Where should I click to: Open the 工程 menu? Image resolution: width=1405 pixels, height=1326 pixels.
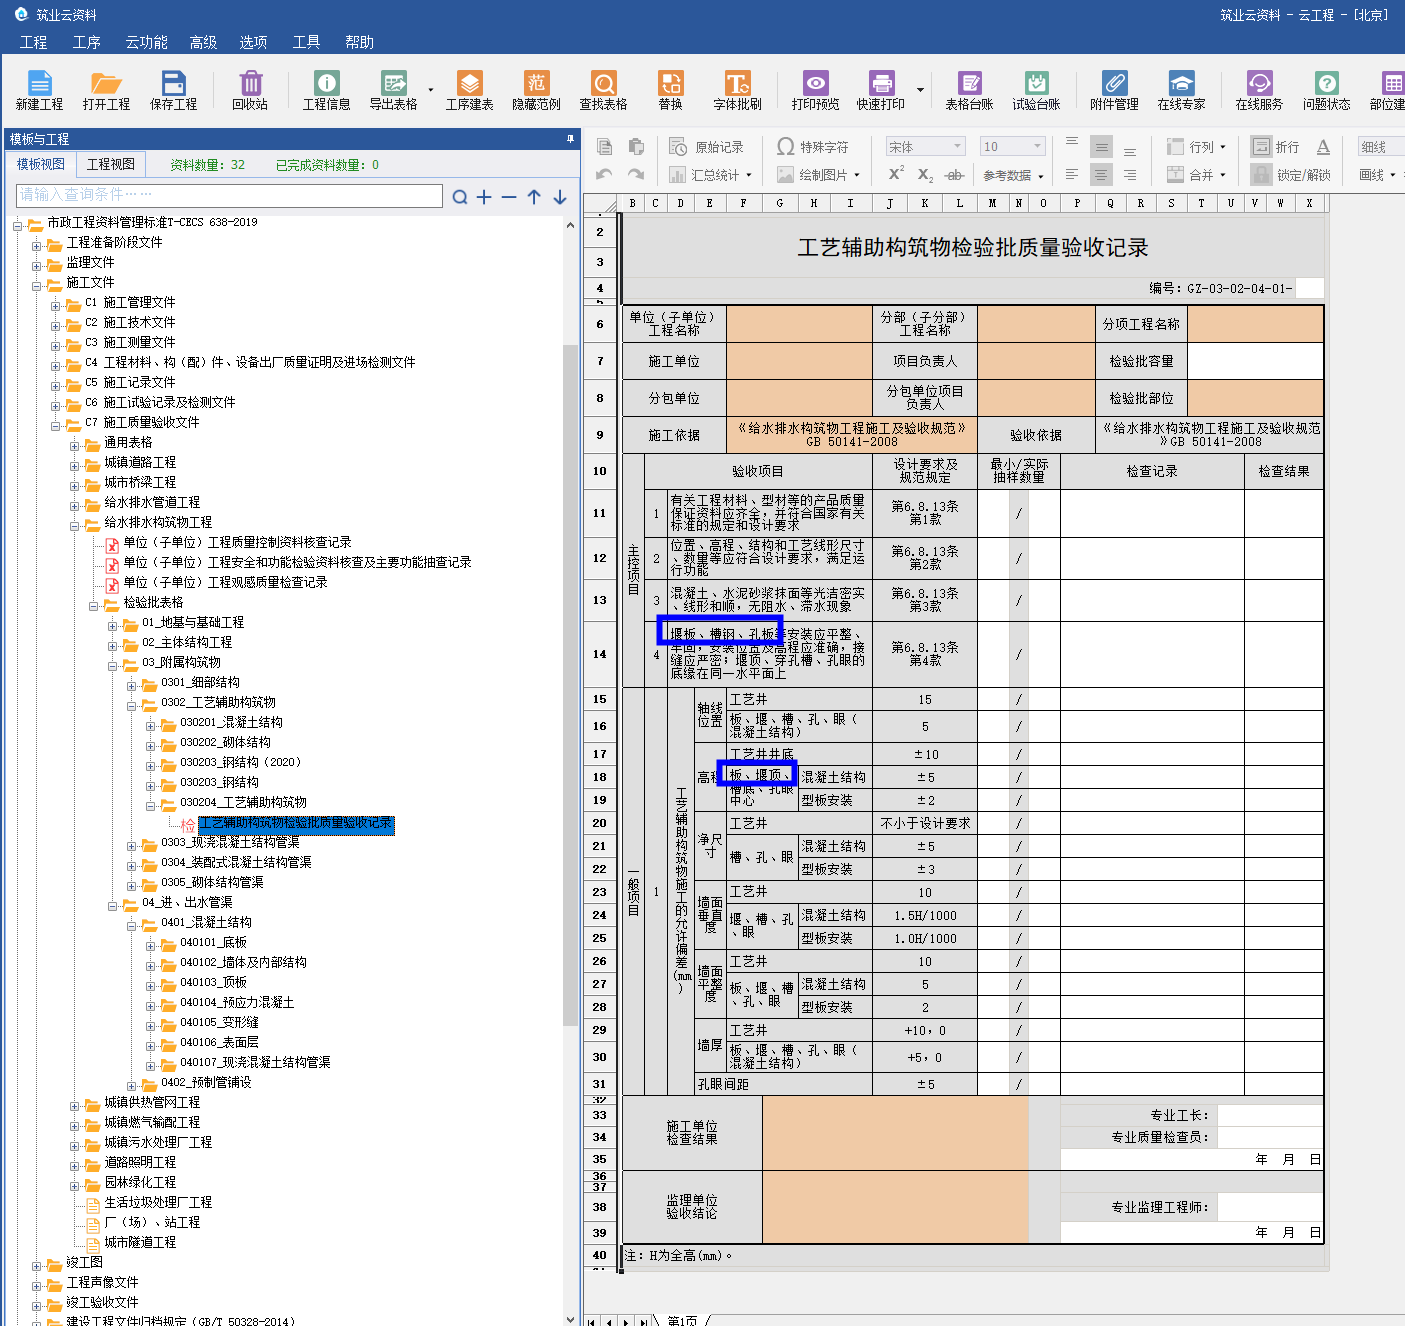point(33,42)
